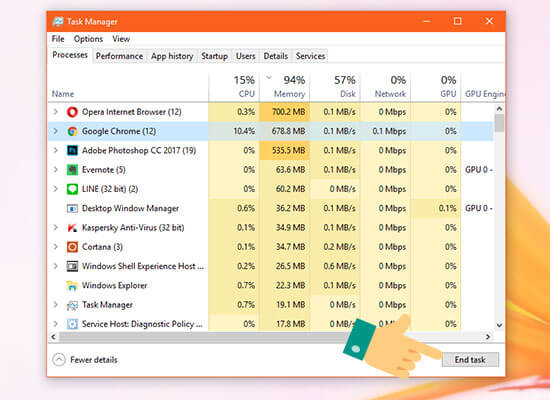Select the Evernote GPU 0 engine cell
Screen dimensions: 550x400
point(478,170)
